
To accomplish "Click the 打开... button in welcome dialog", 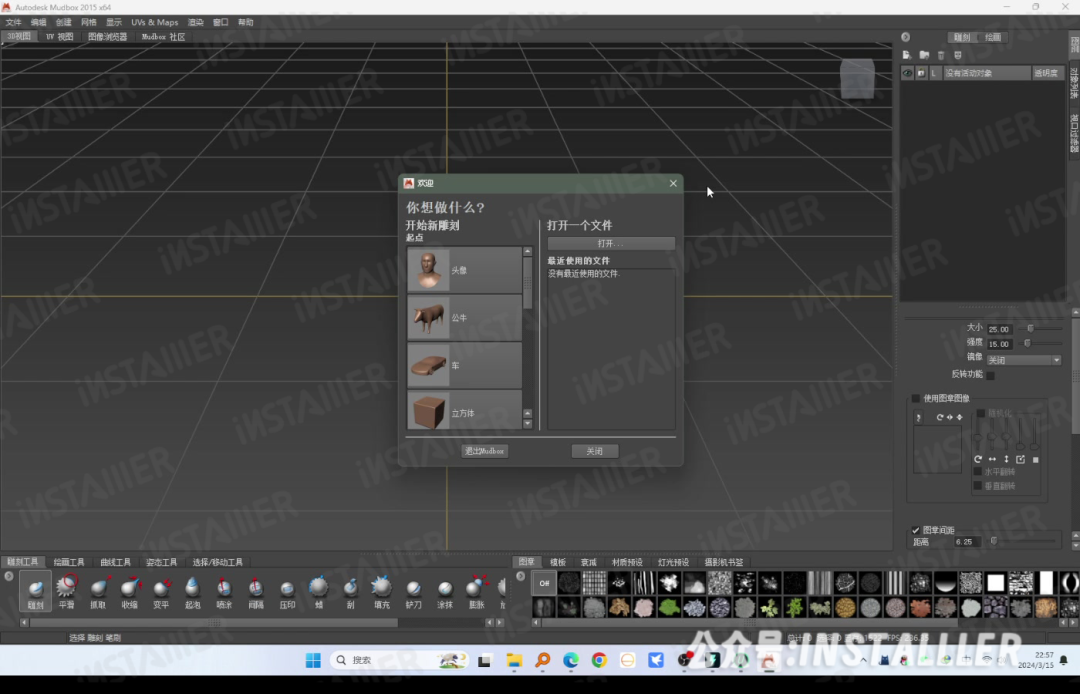I will click(x=611, y=244).
